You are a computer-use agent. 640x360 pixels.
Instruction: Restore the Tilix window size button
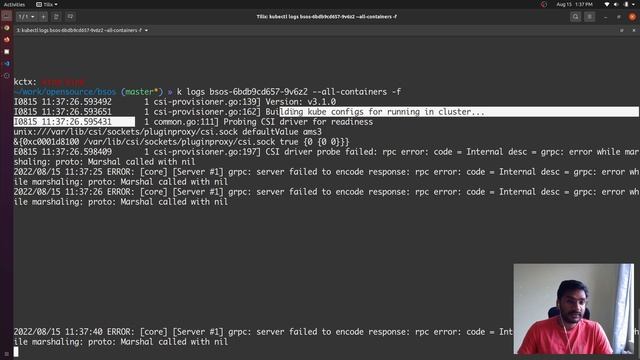pyautogui.click(x=619, y=17)
